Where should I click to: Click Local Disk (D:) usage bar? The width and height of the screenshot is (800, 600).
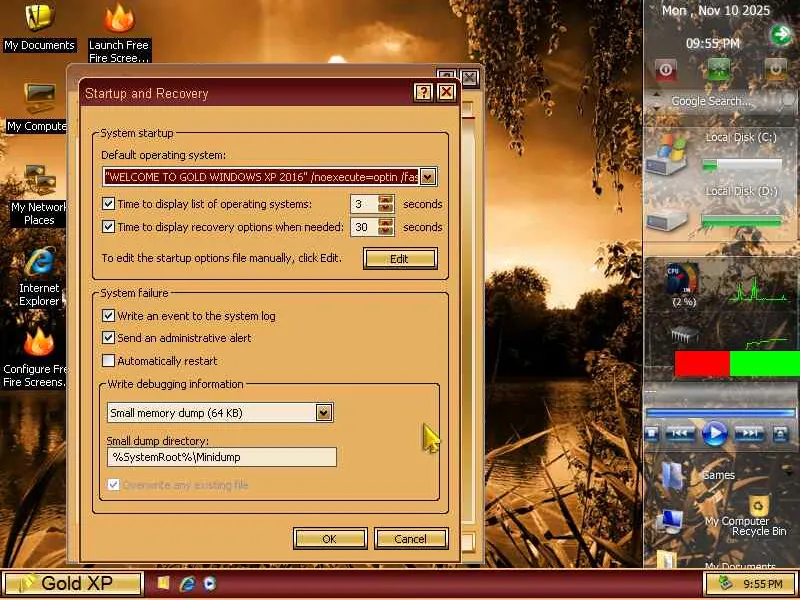[x=742, y=221]
